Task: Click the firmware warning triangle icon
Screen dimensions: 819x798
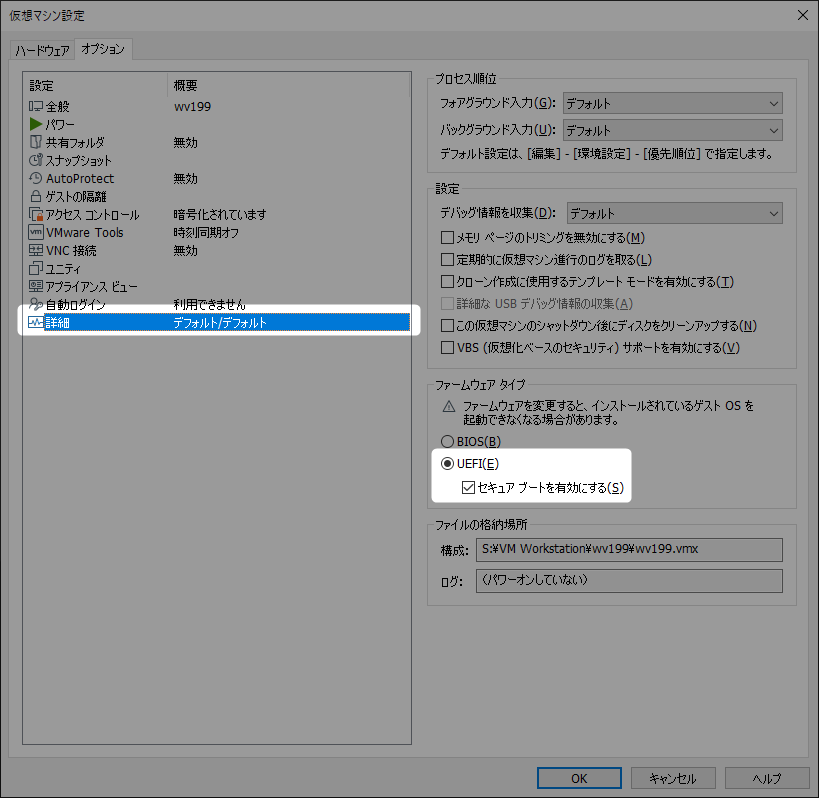Action: (449, 406)
